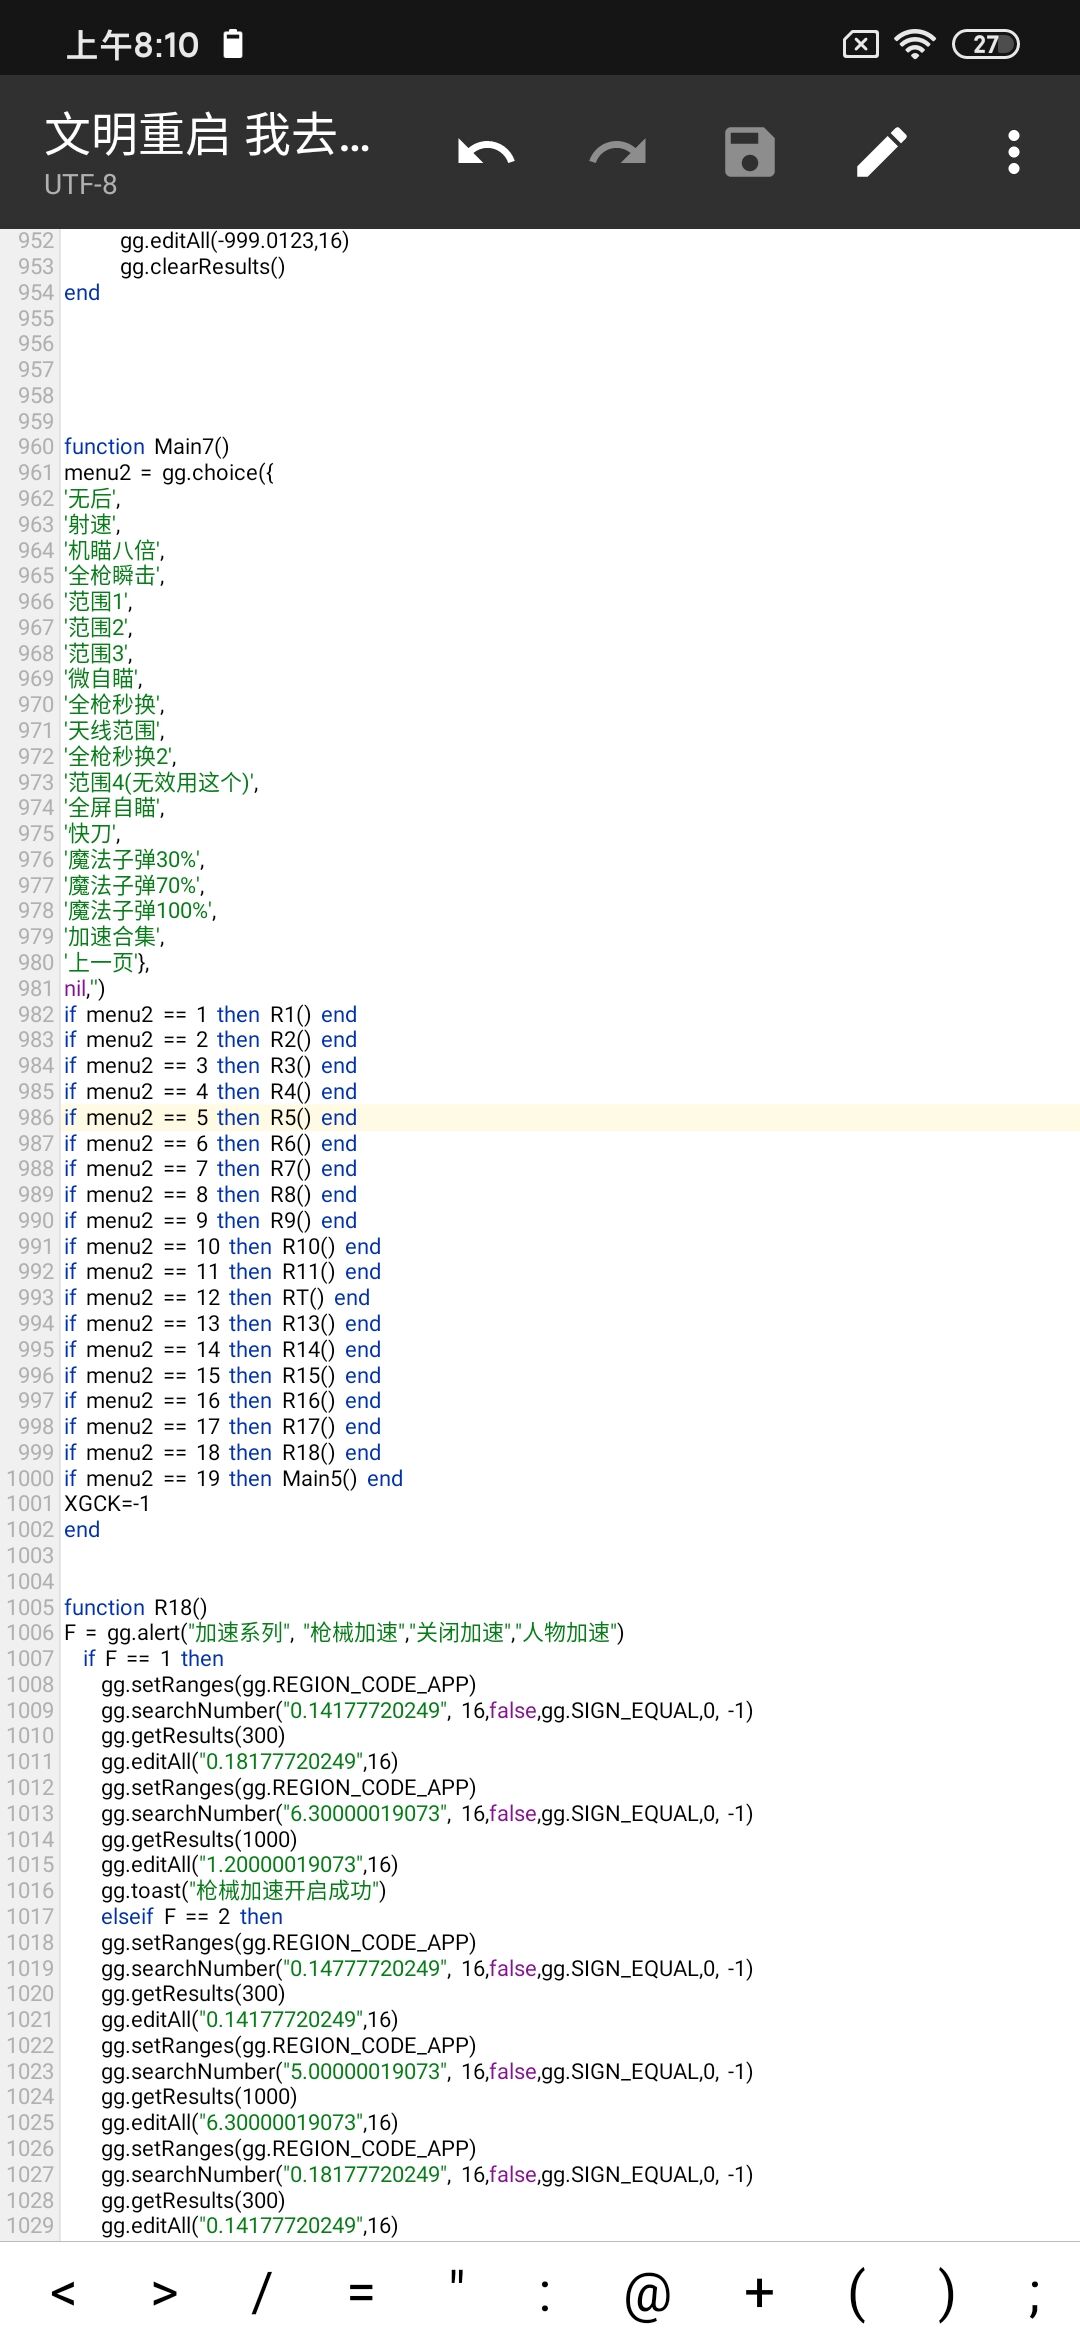This screenshot has width=1080, height=2340.
Task: Insert the colon symbol key
Action: 545,2296
